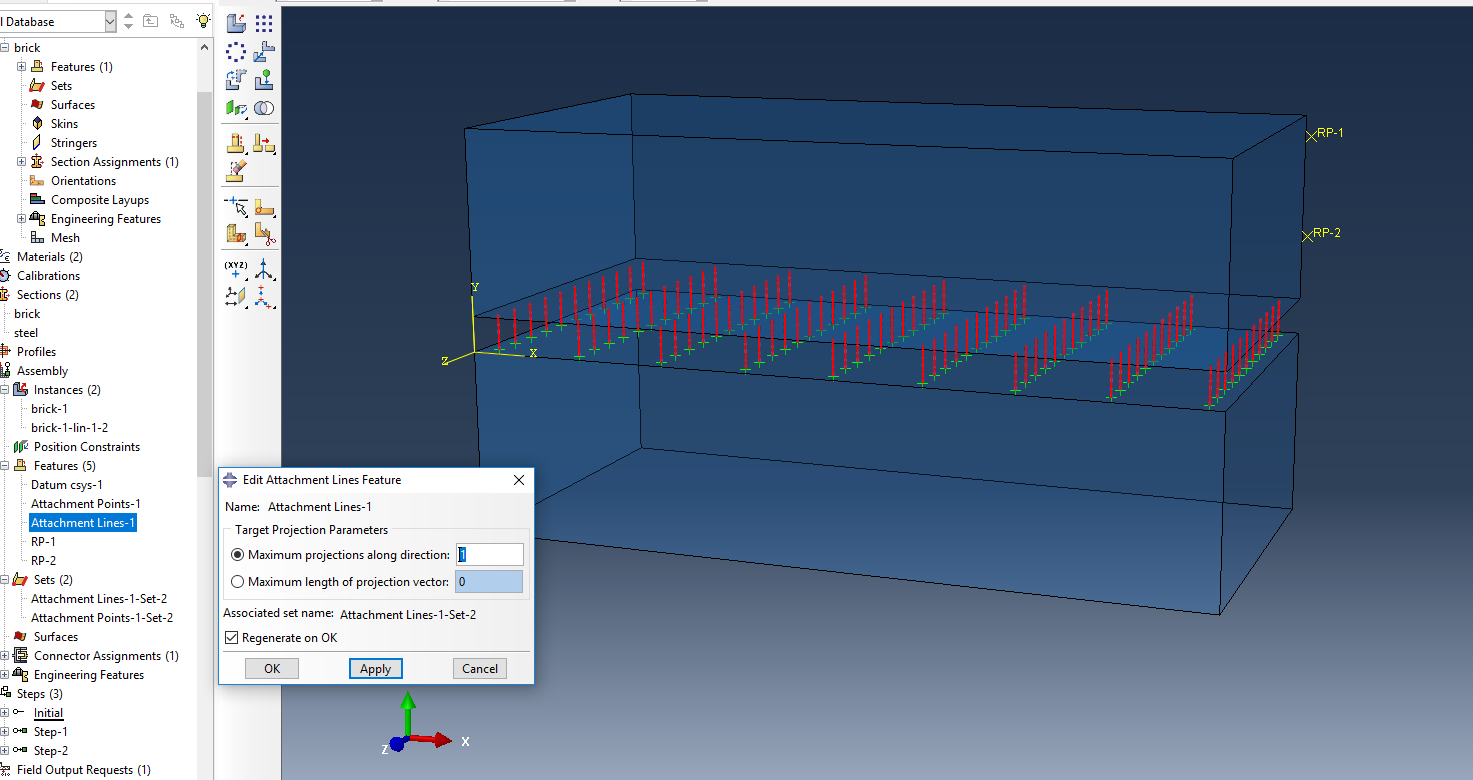Expand Section Assignments (1)
The height and width of the screenshot is (780, 1473).
click(22, 162)
